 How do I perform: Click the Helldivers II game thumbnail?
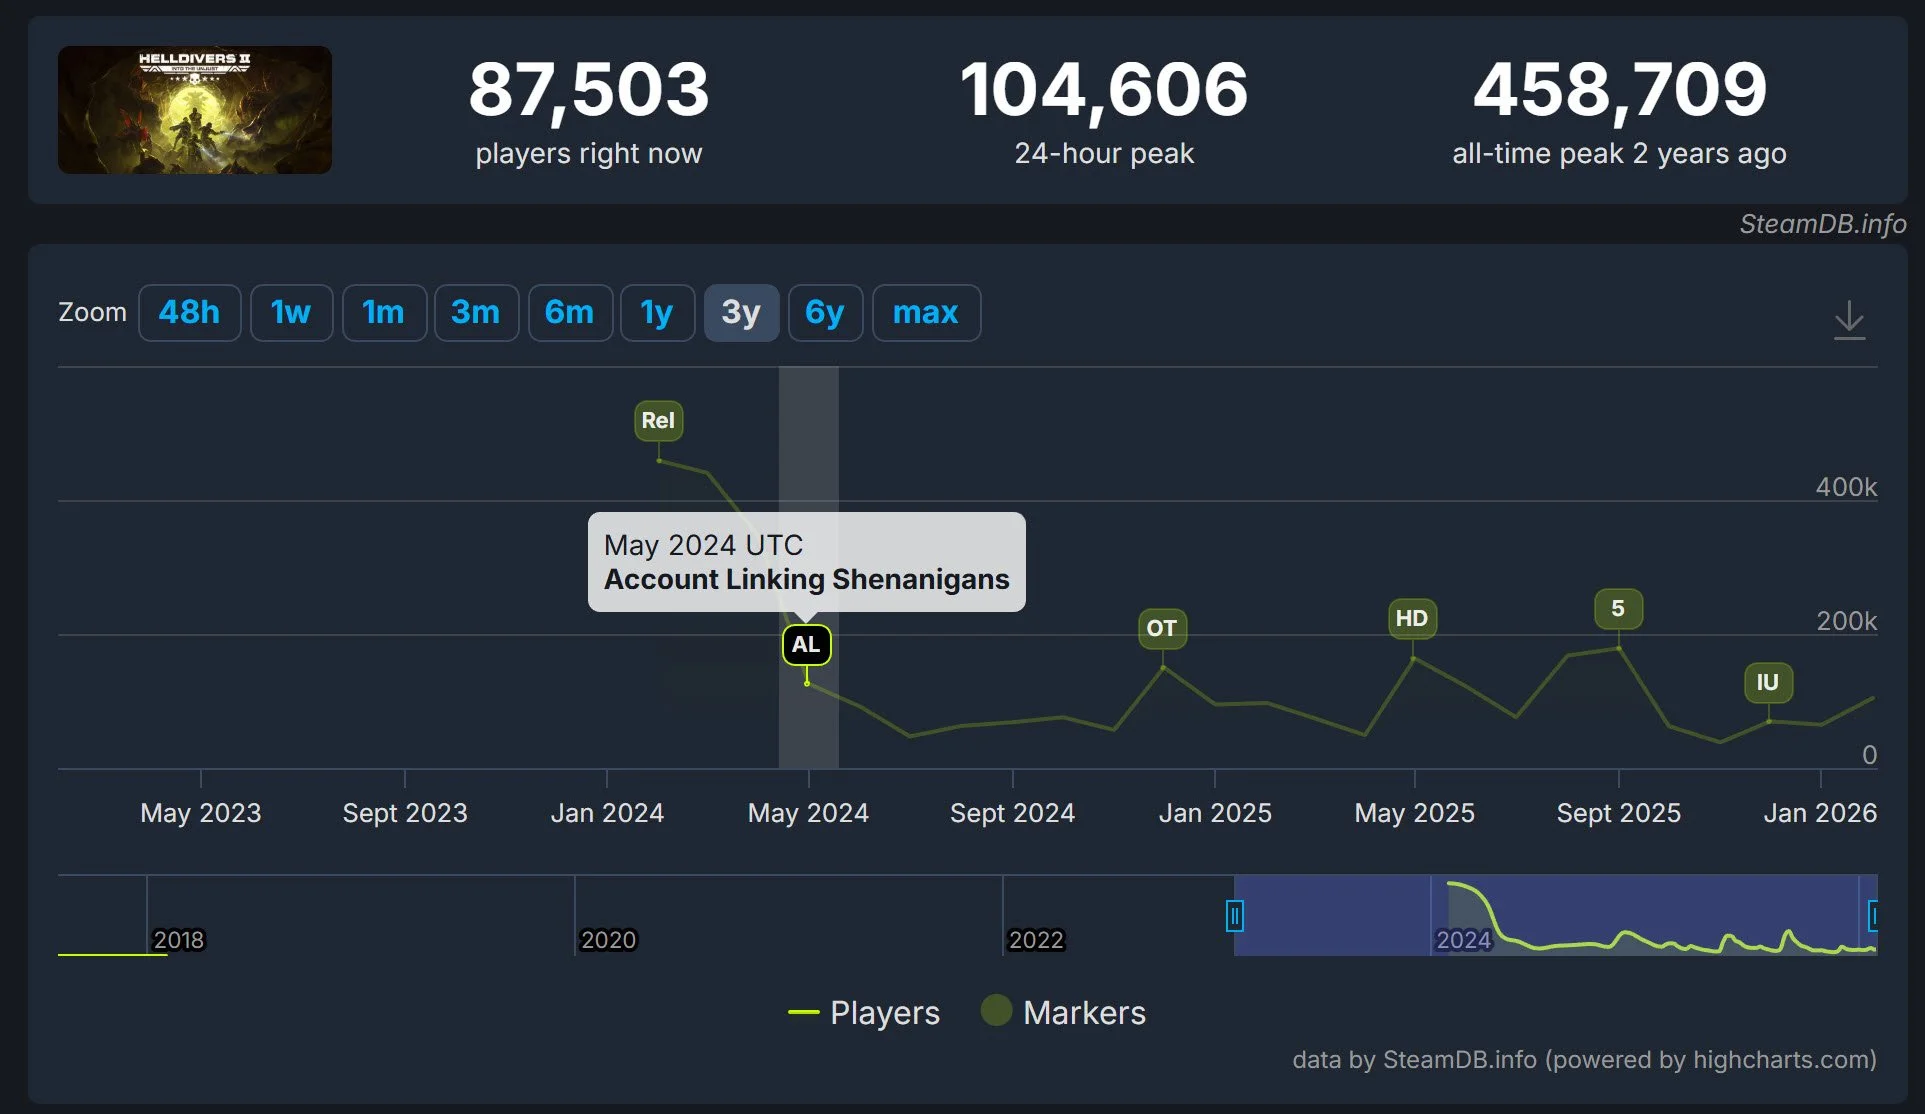click(195, 110)
